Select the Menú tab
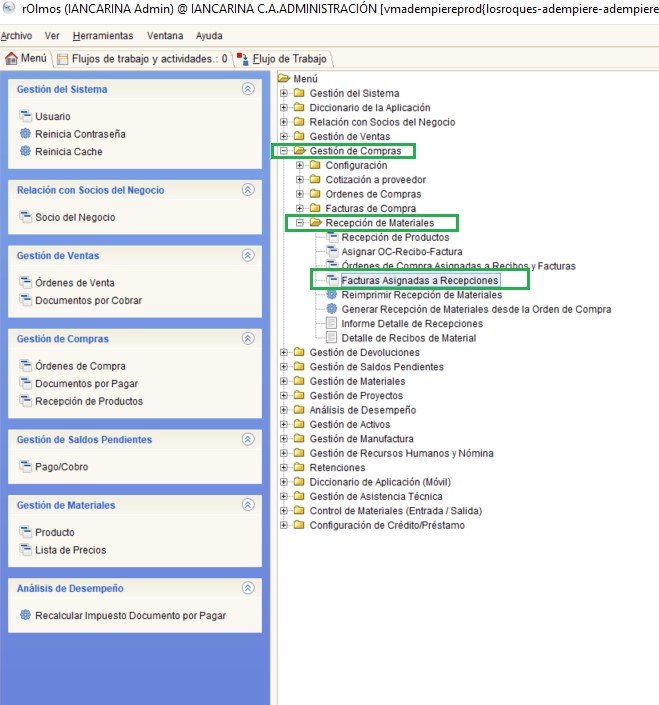The width and height of the screenshot is (659, 705). coord(26,58)
